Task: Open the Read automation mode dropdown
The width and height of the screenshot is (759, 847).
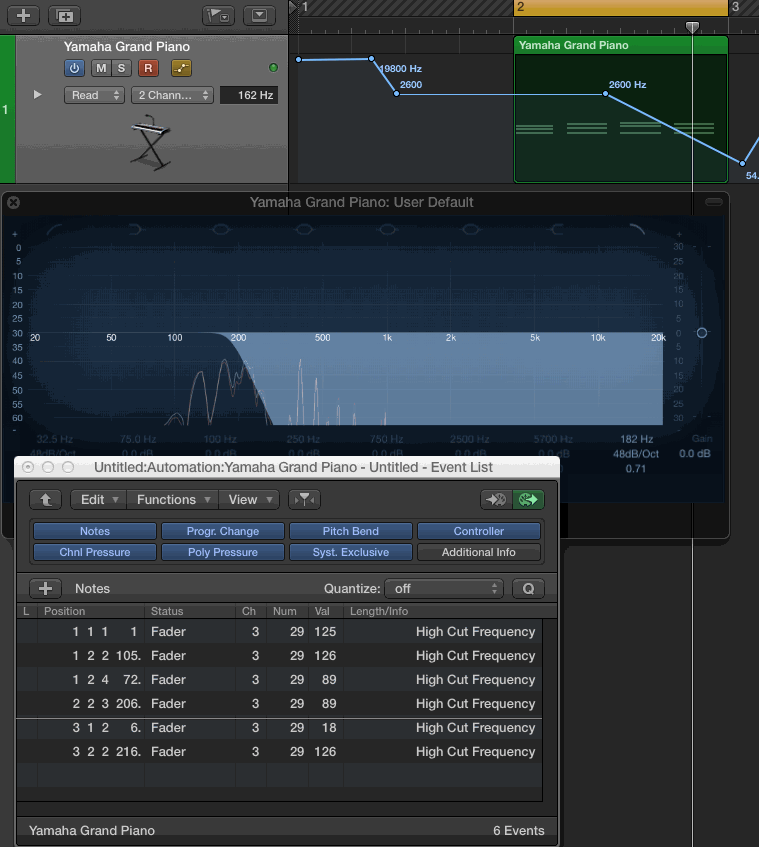Action: click(94, 95)
